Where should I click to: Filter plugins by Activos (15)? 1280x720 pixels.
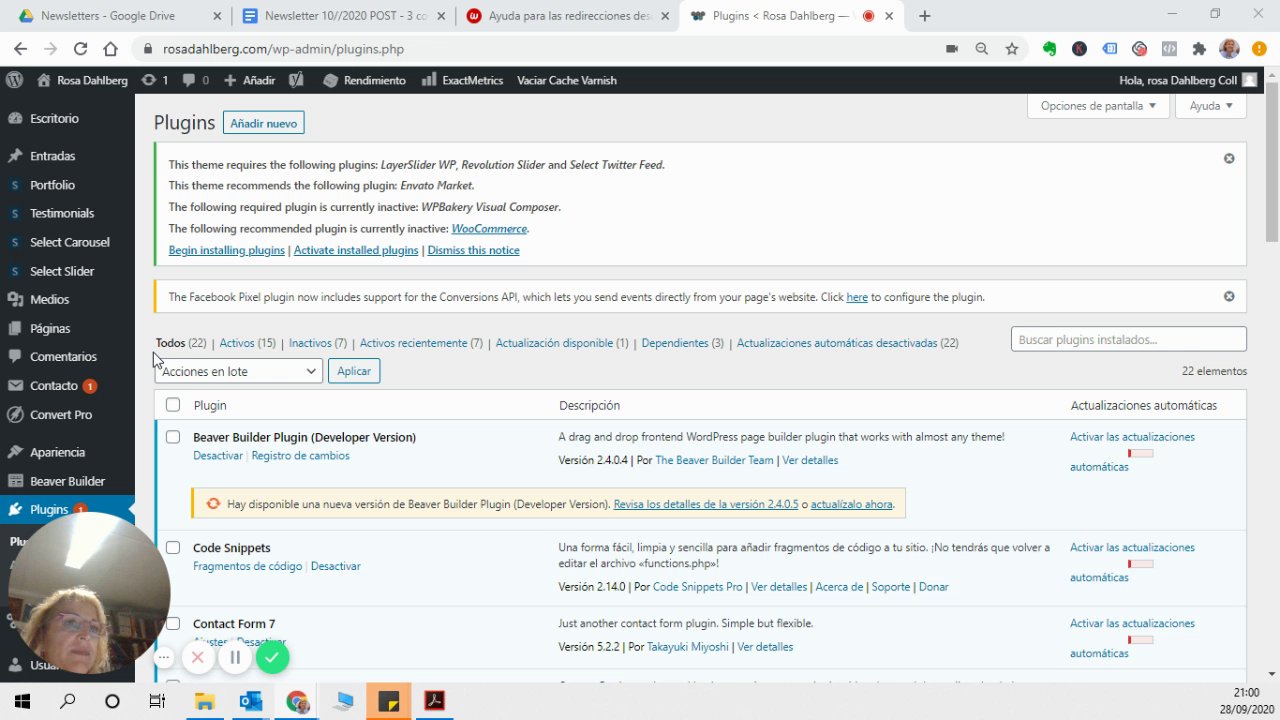click(x=247, y=343)
